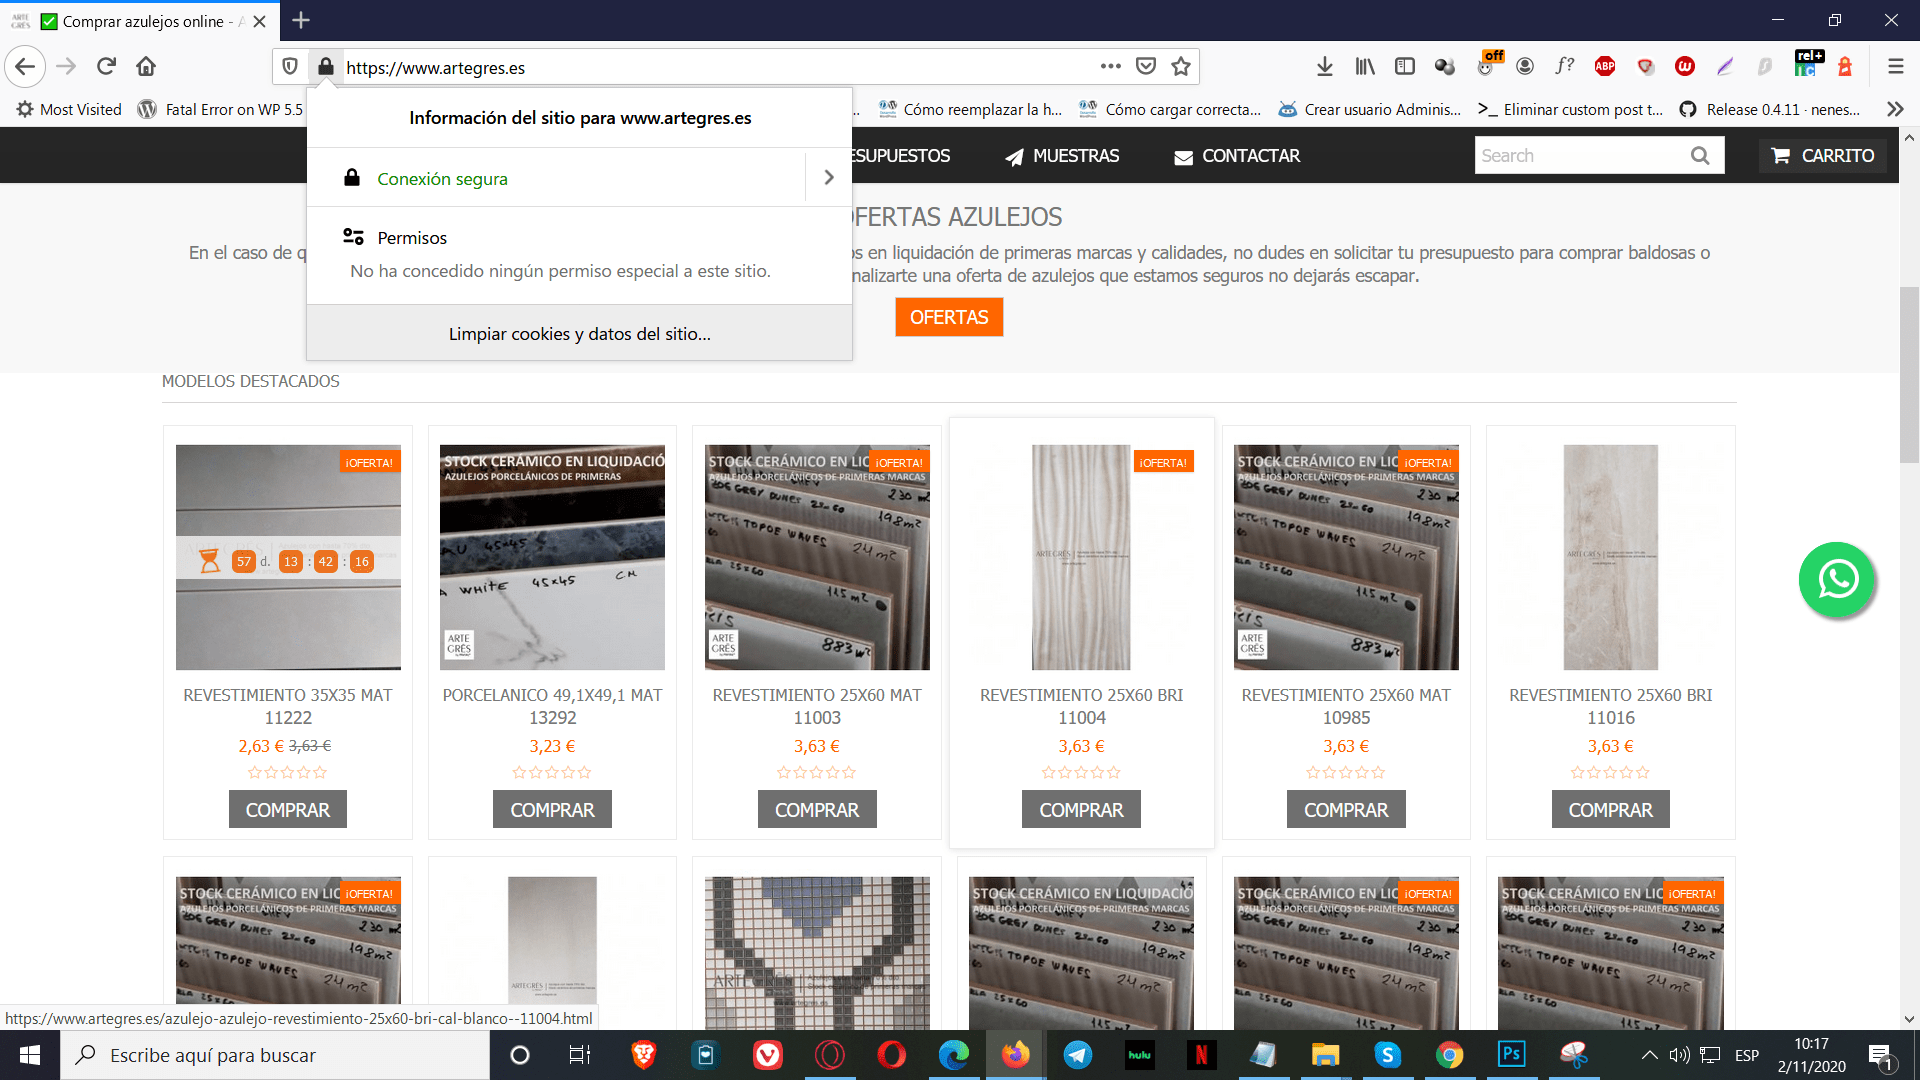This screenshot has width=1920, height=1080.
Task: Click the green WhatsApp chat bubble
Action: [x=1837, y=580]
